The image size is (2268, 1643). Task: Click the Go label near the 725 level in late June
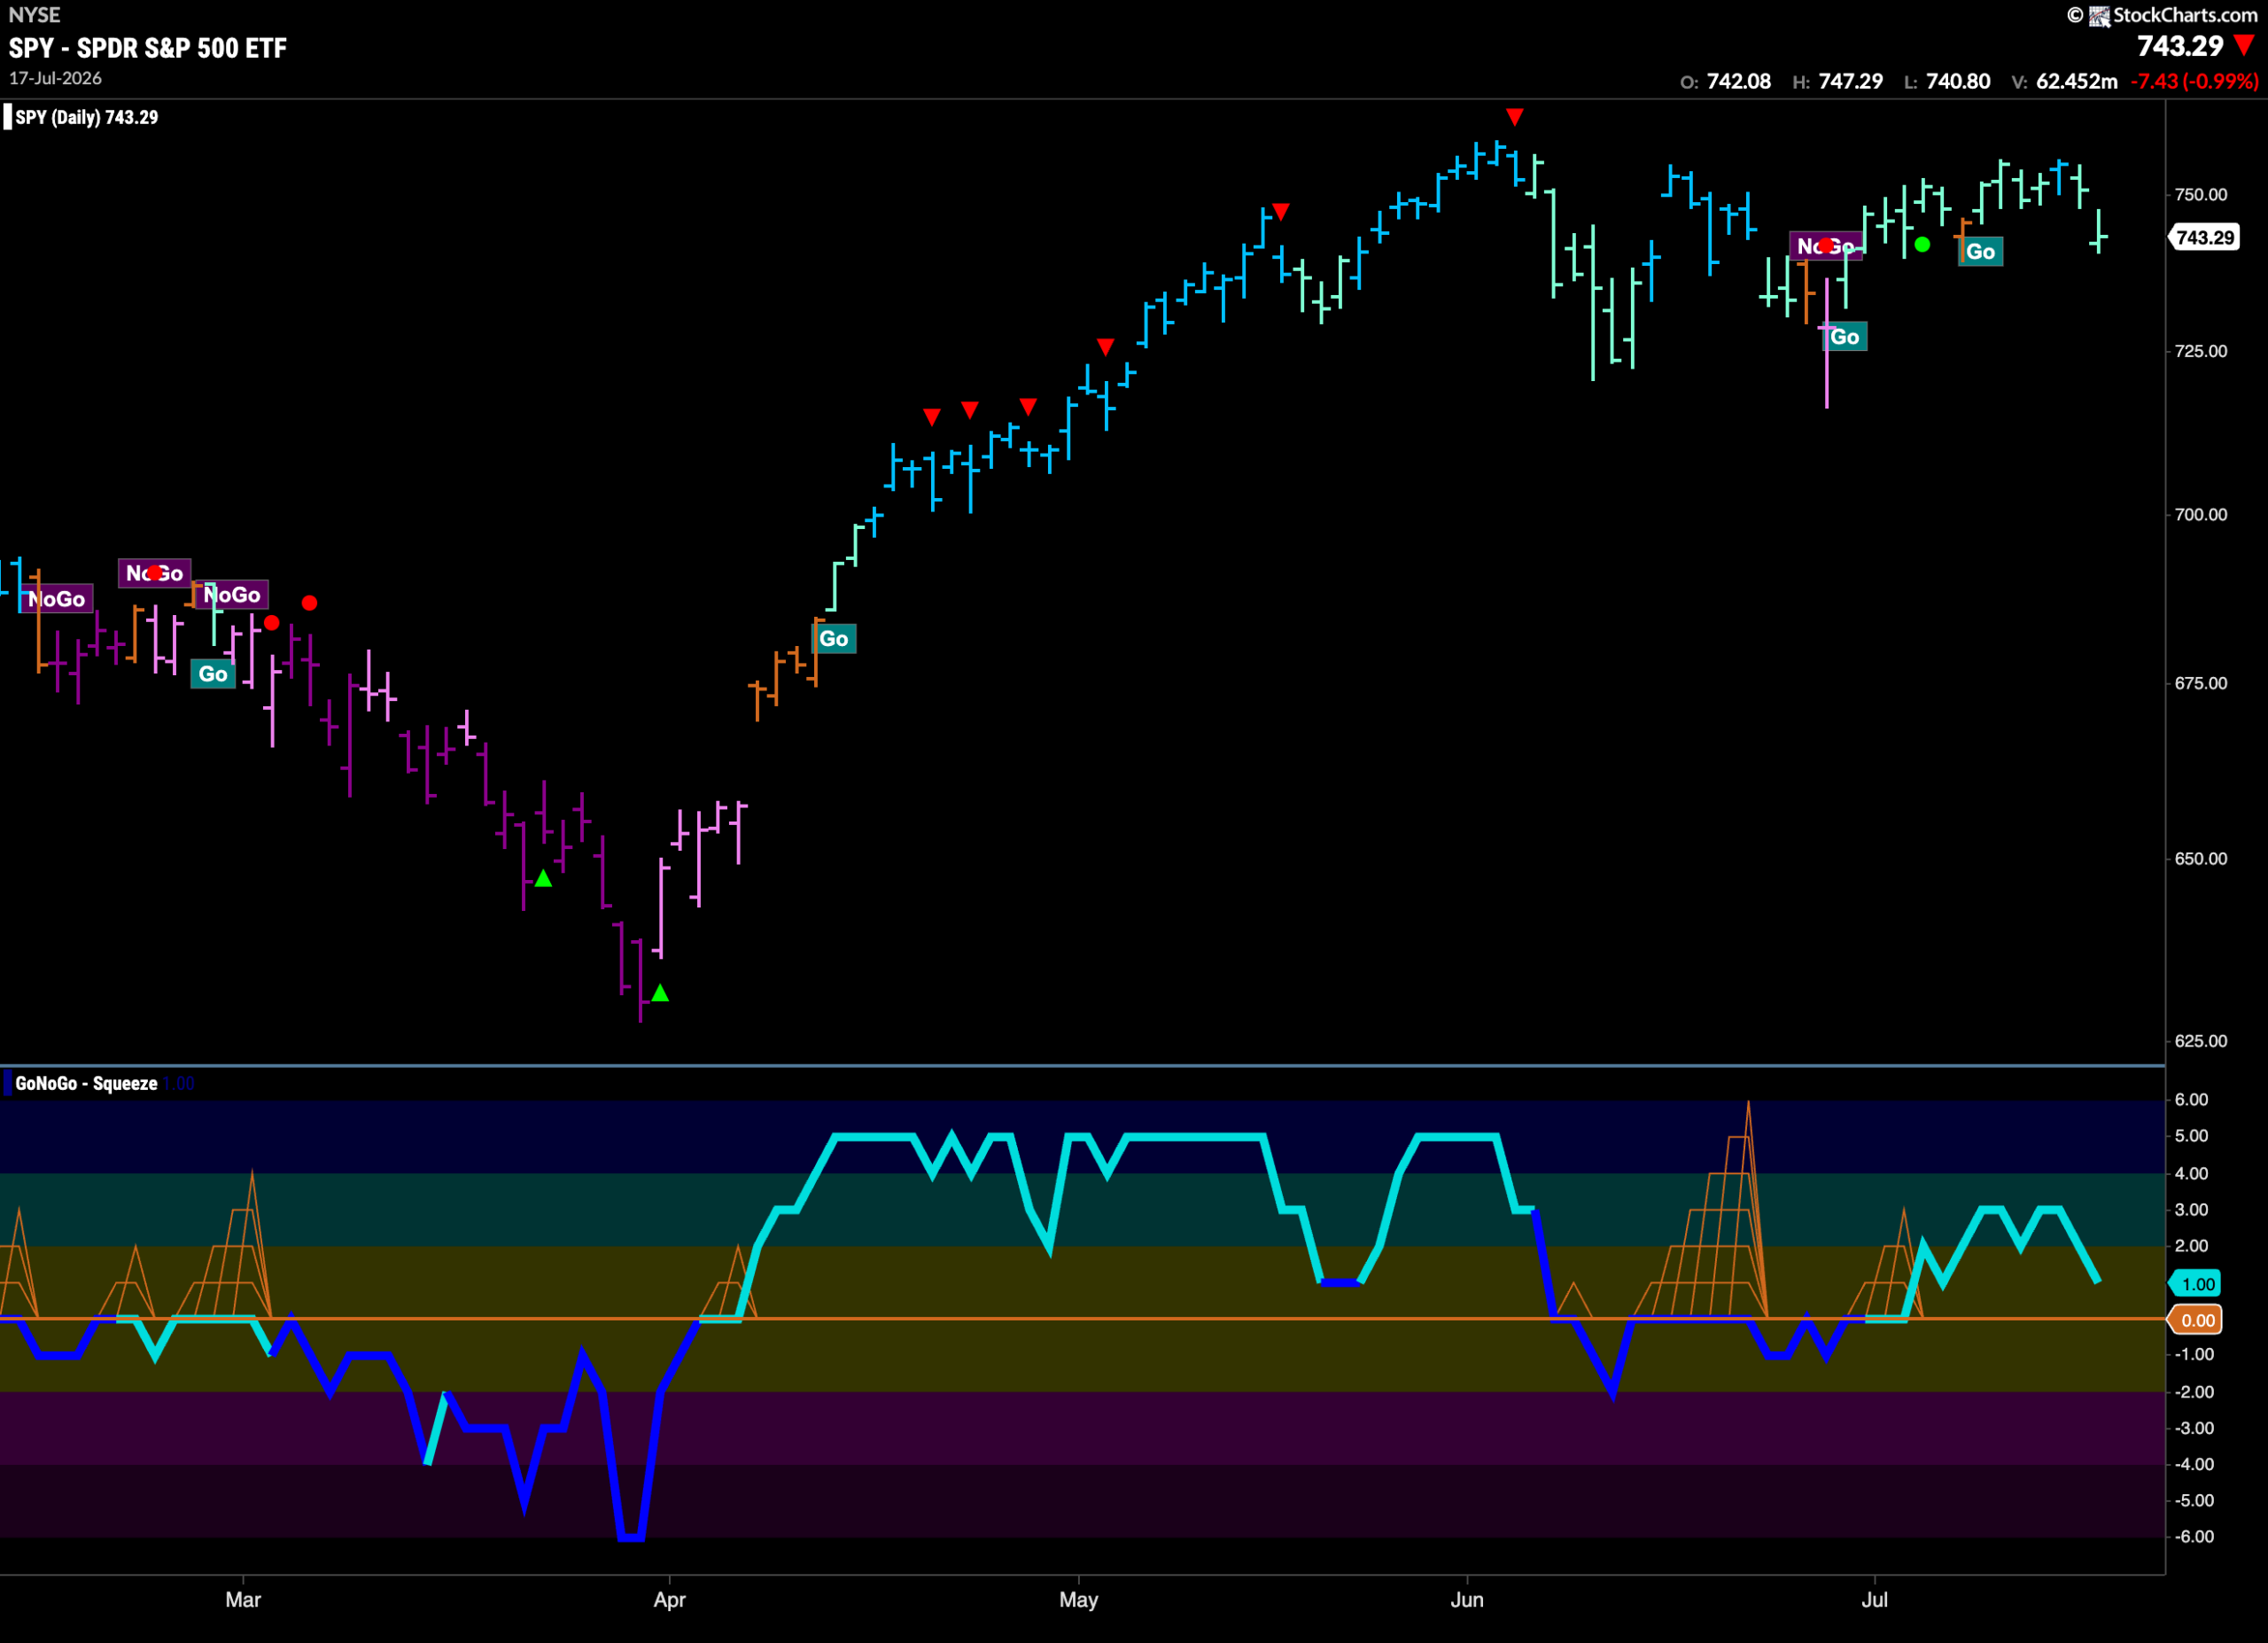[x=1845, y=337]
